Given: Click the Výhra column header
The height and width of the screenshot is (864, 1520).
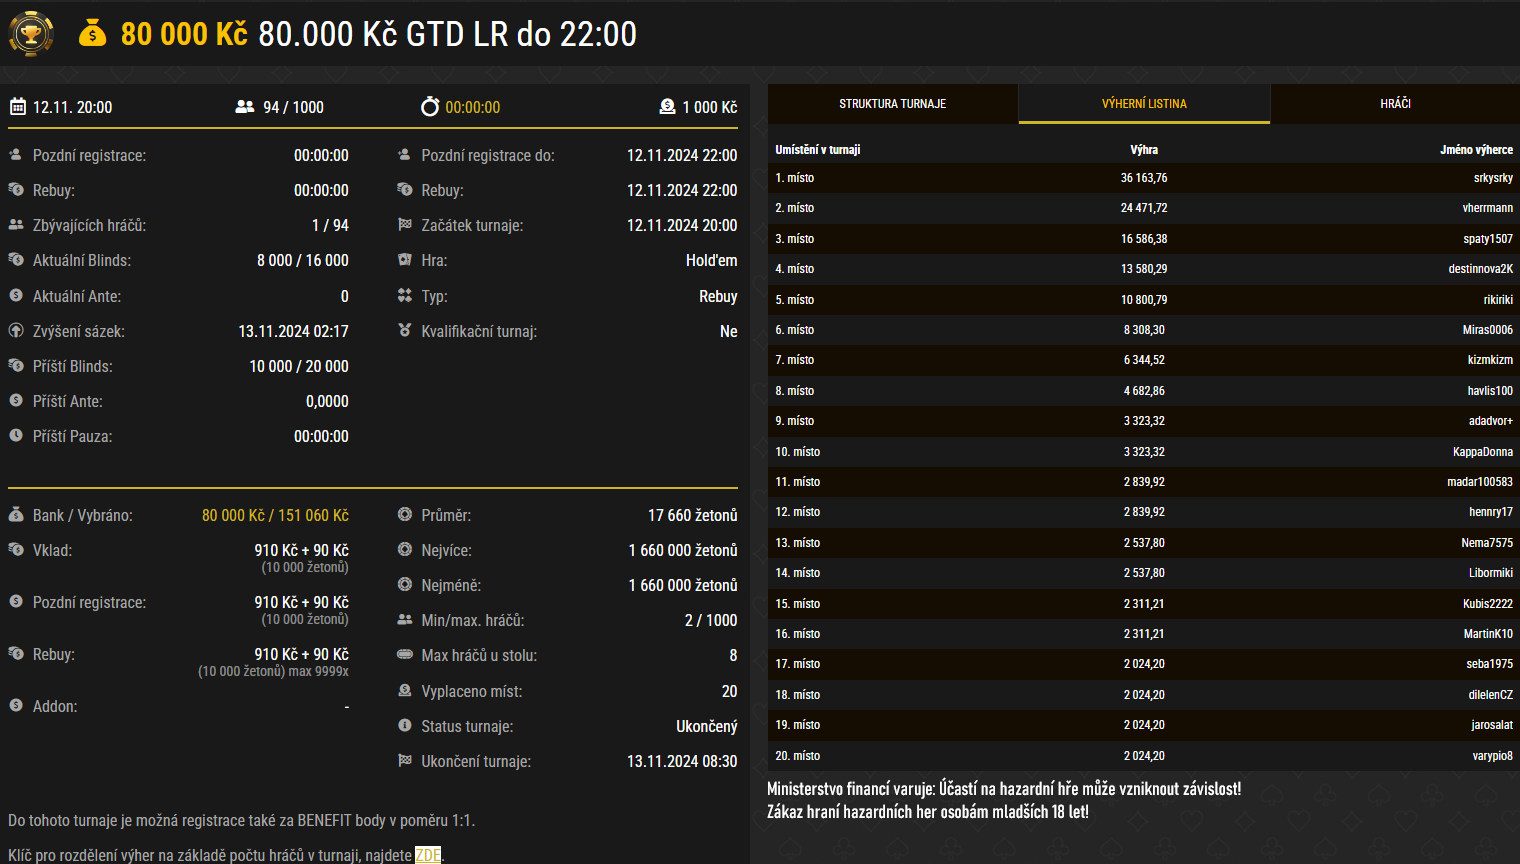Looking at the screenshot, I should point(1144,150).
